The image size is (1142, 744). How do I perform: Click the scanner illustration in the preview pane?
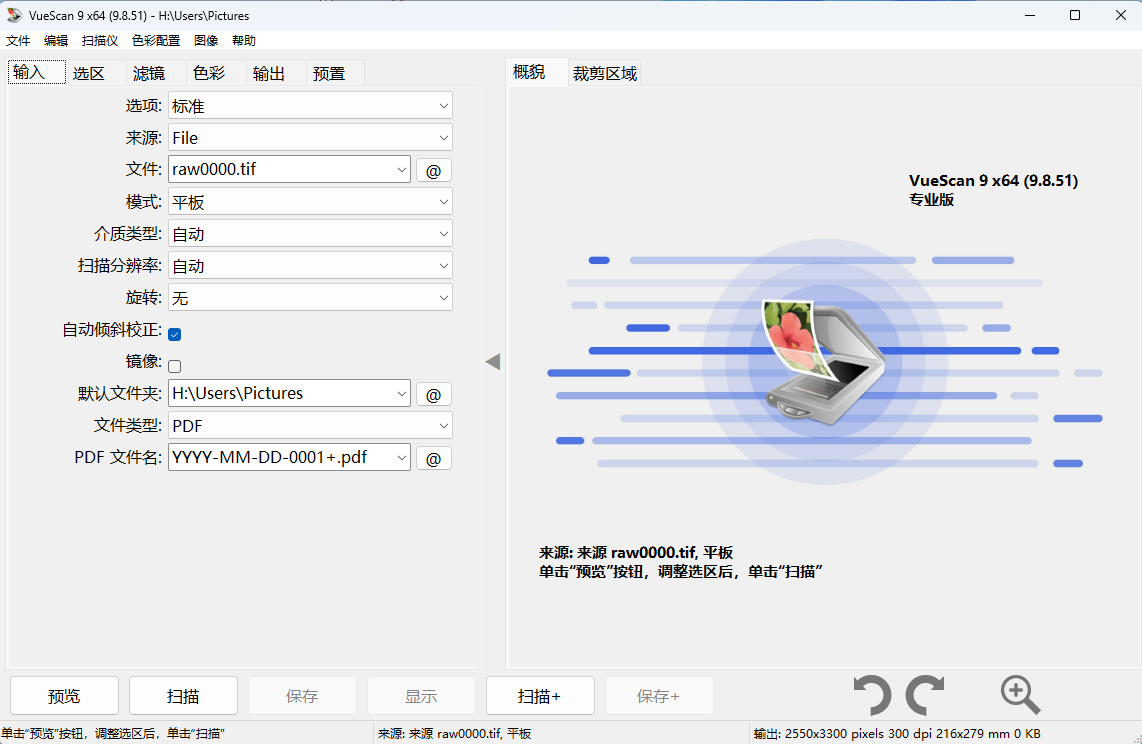click(824, 362)
